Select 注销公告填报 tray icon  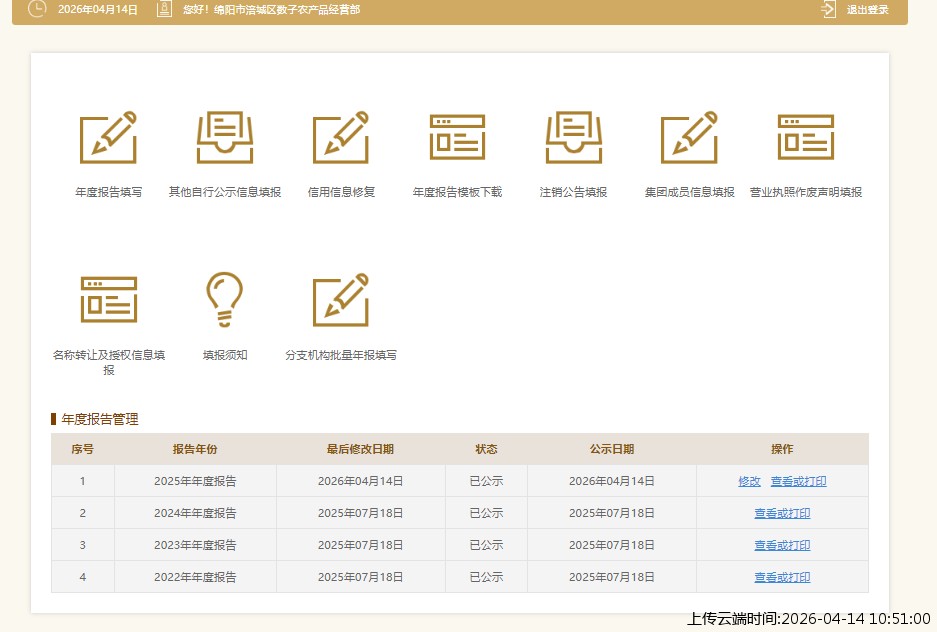[x=573, y=138]
